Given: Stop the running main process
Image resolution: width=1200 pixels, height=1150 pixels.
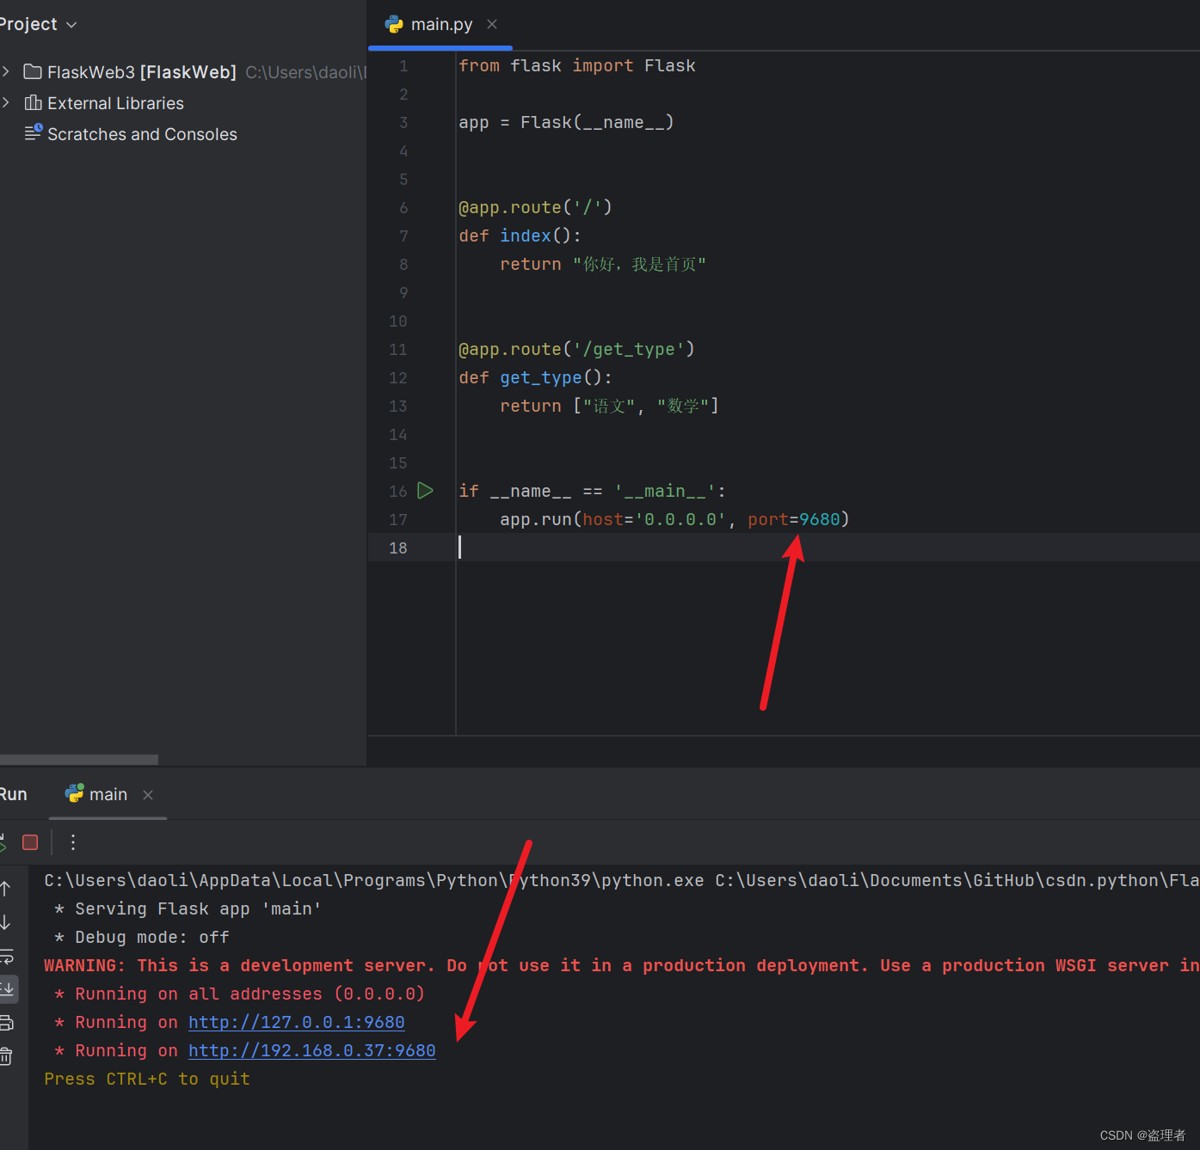Looking at the screenshot, I should click(30, 842).
